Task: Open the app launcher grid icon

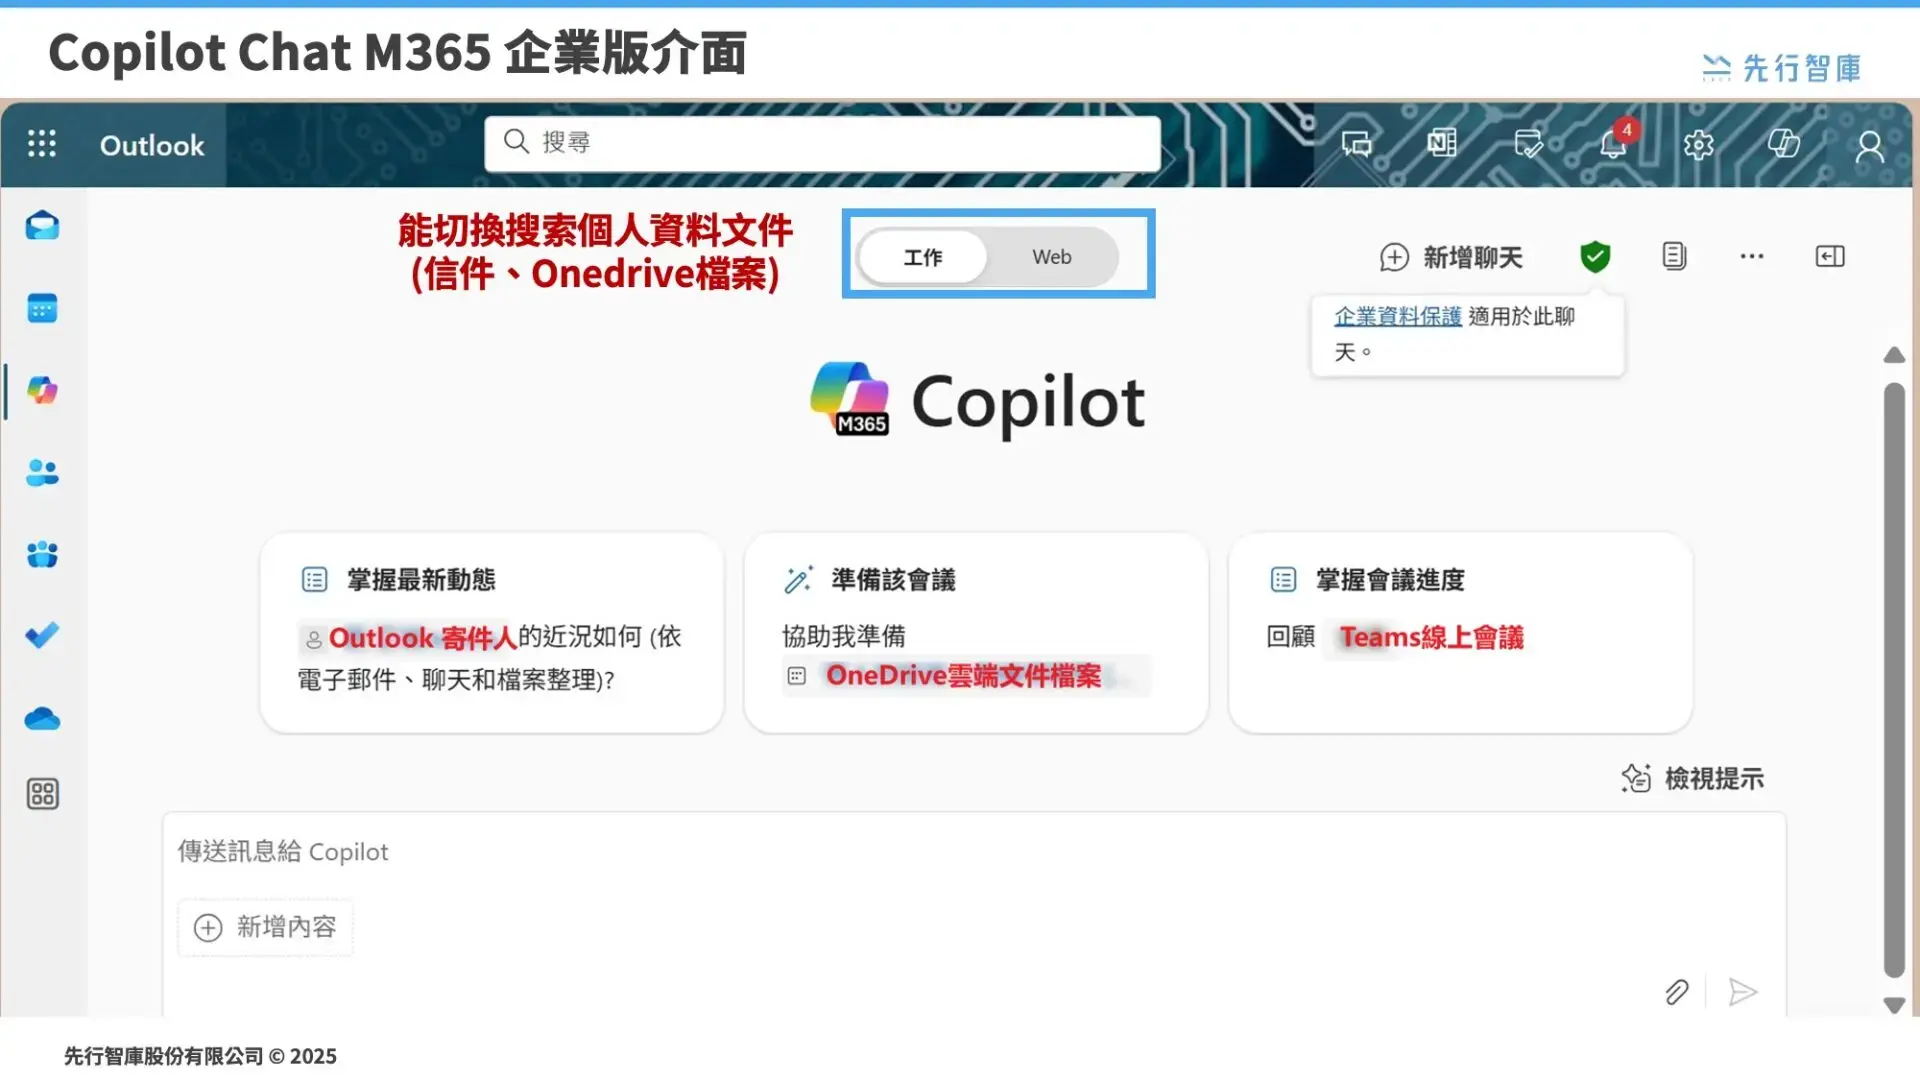Action: click(x=41, y=144)
